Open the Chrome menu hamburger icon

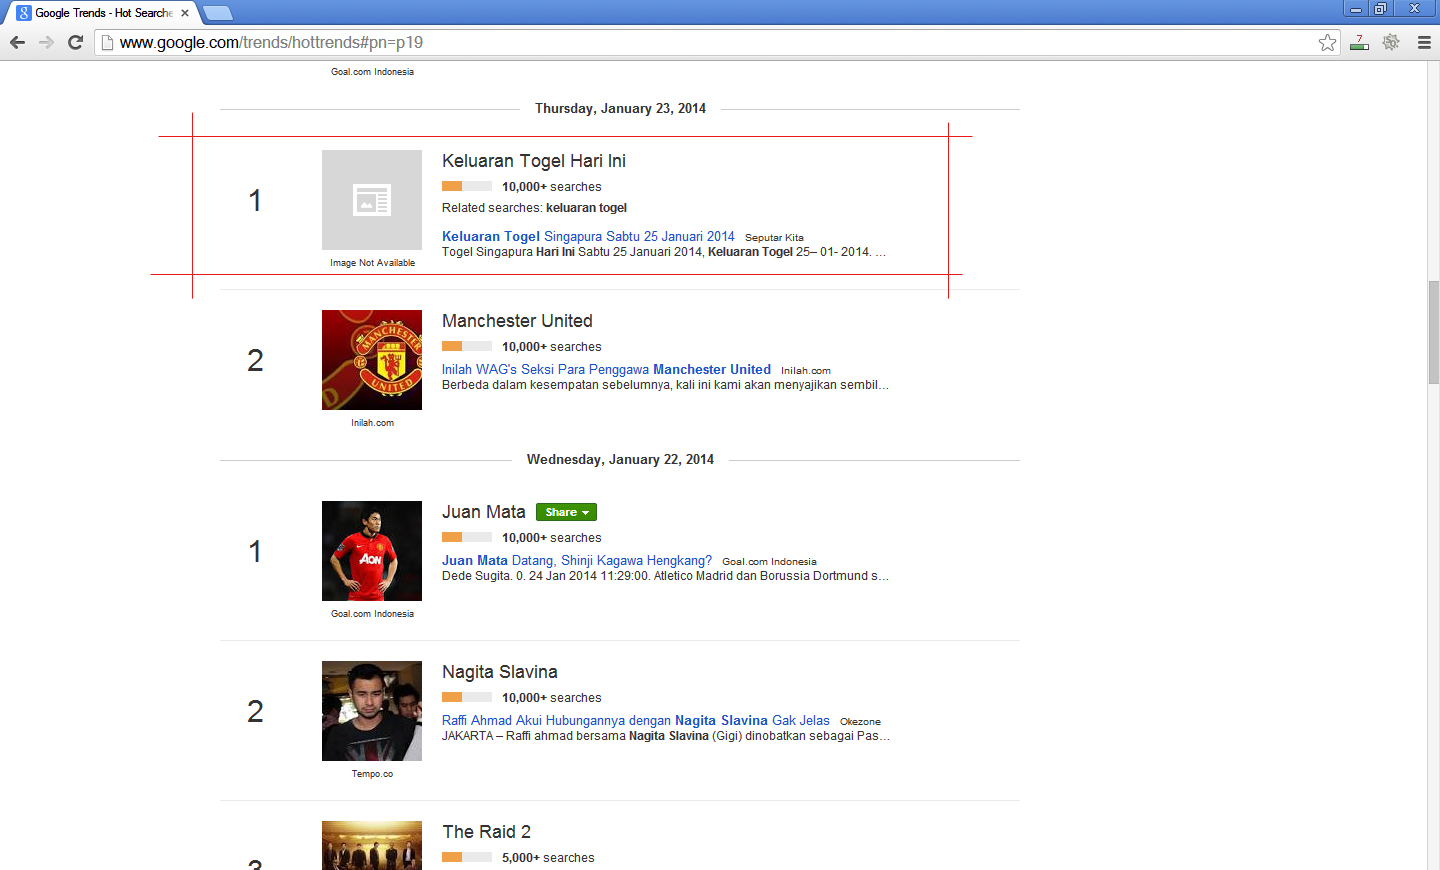coord(1424,42)
